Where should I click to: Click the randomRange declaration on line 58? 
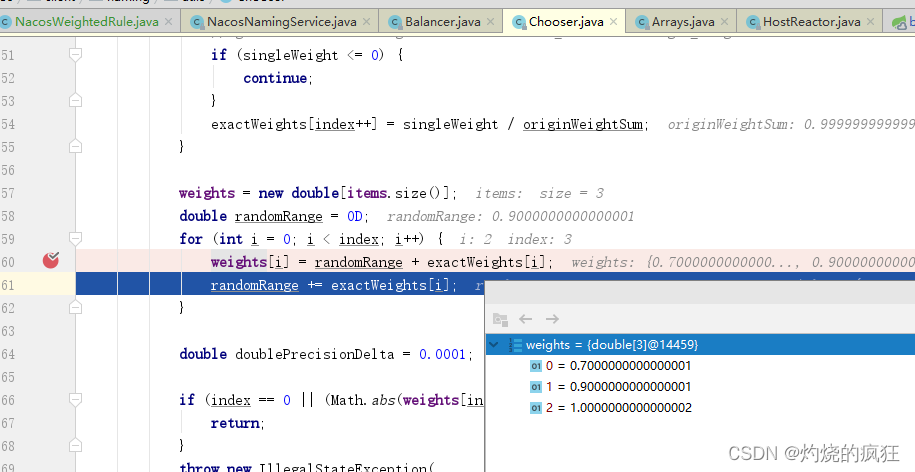(x=278, y=216)
